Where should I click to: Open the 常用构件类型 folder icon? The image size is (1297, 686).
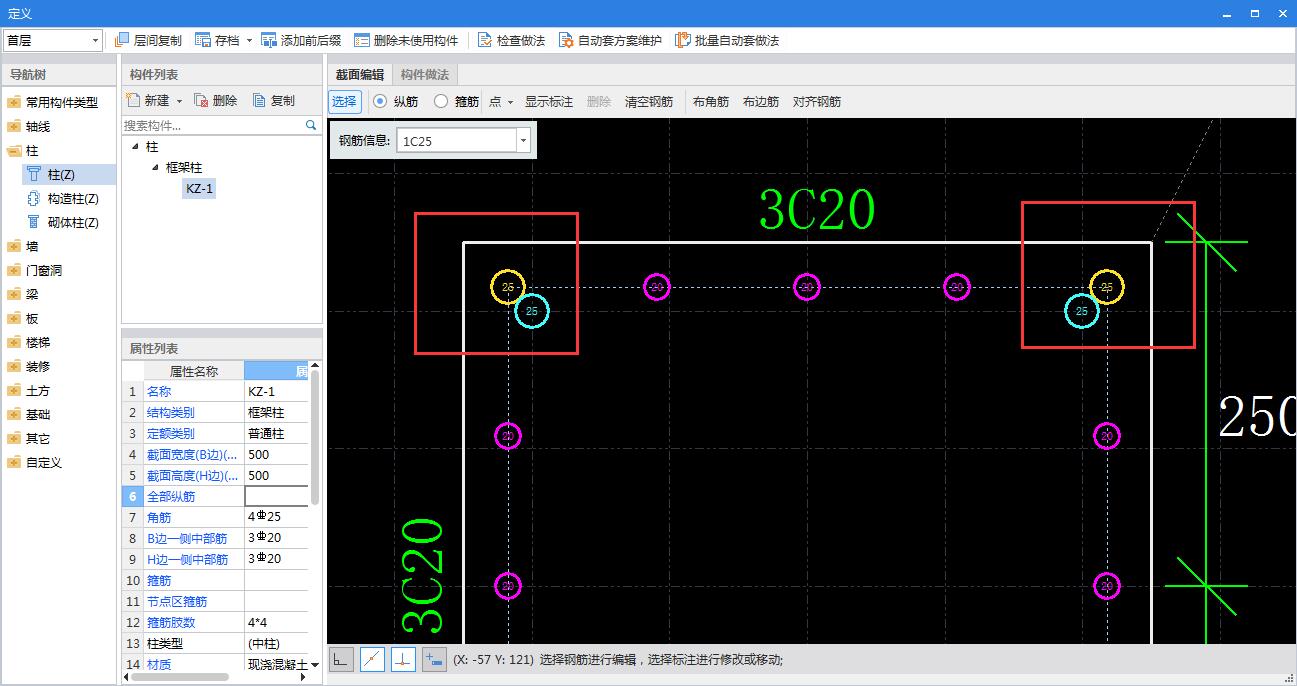point(13,102)
